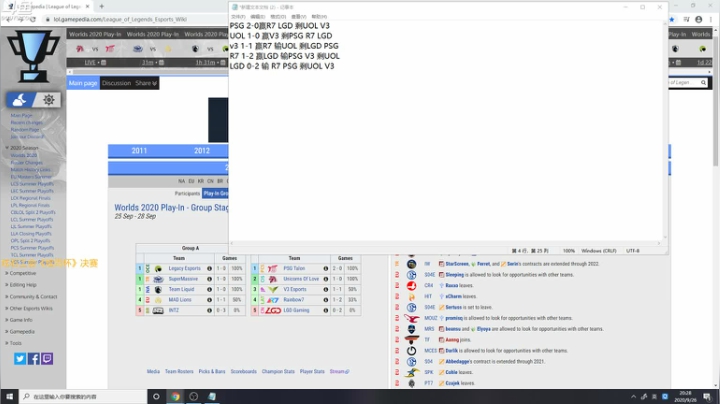Click the browser reload button
The image size is (720, 404).
(33, 19)
